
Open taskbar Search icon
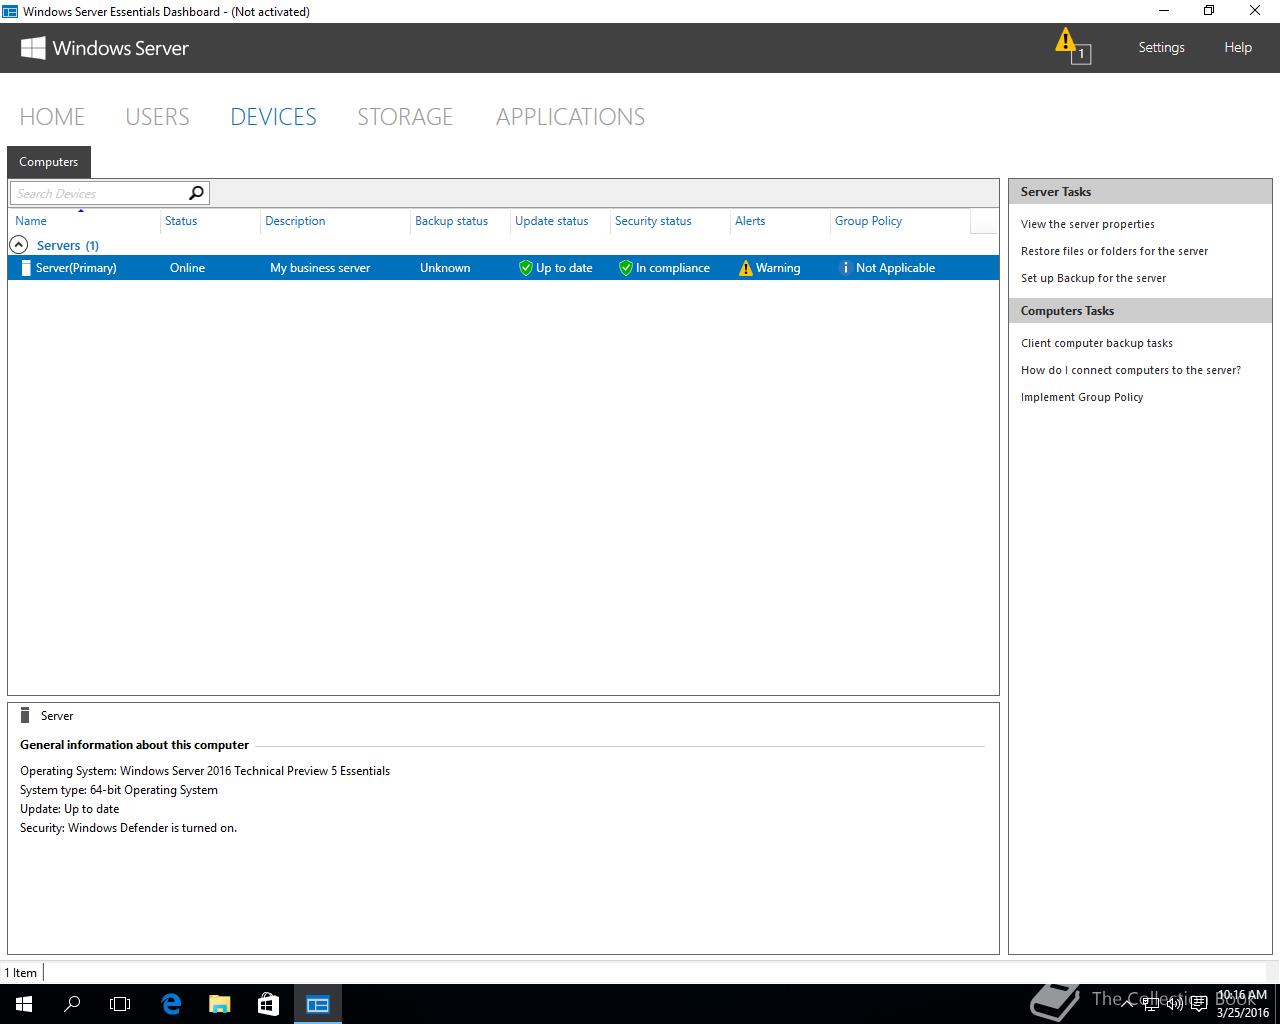pyautogui.click(x=72, y=1004)
